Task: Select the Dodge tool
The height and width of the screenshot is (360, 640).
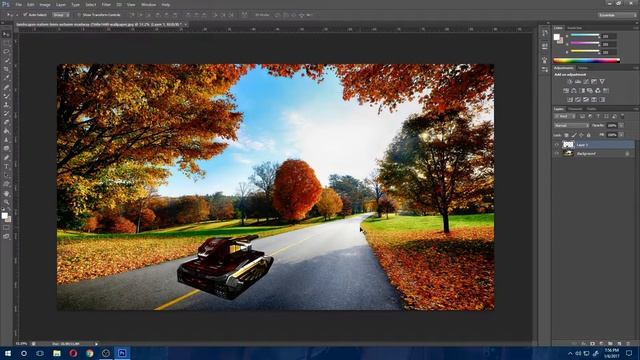Action: coord(6,149)
